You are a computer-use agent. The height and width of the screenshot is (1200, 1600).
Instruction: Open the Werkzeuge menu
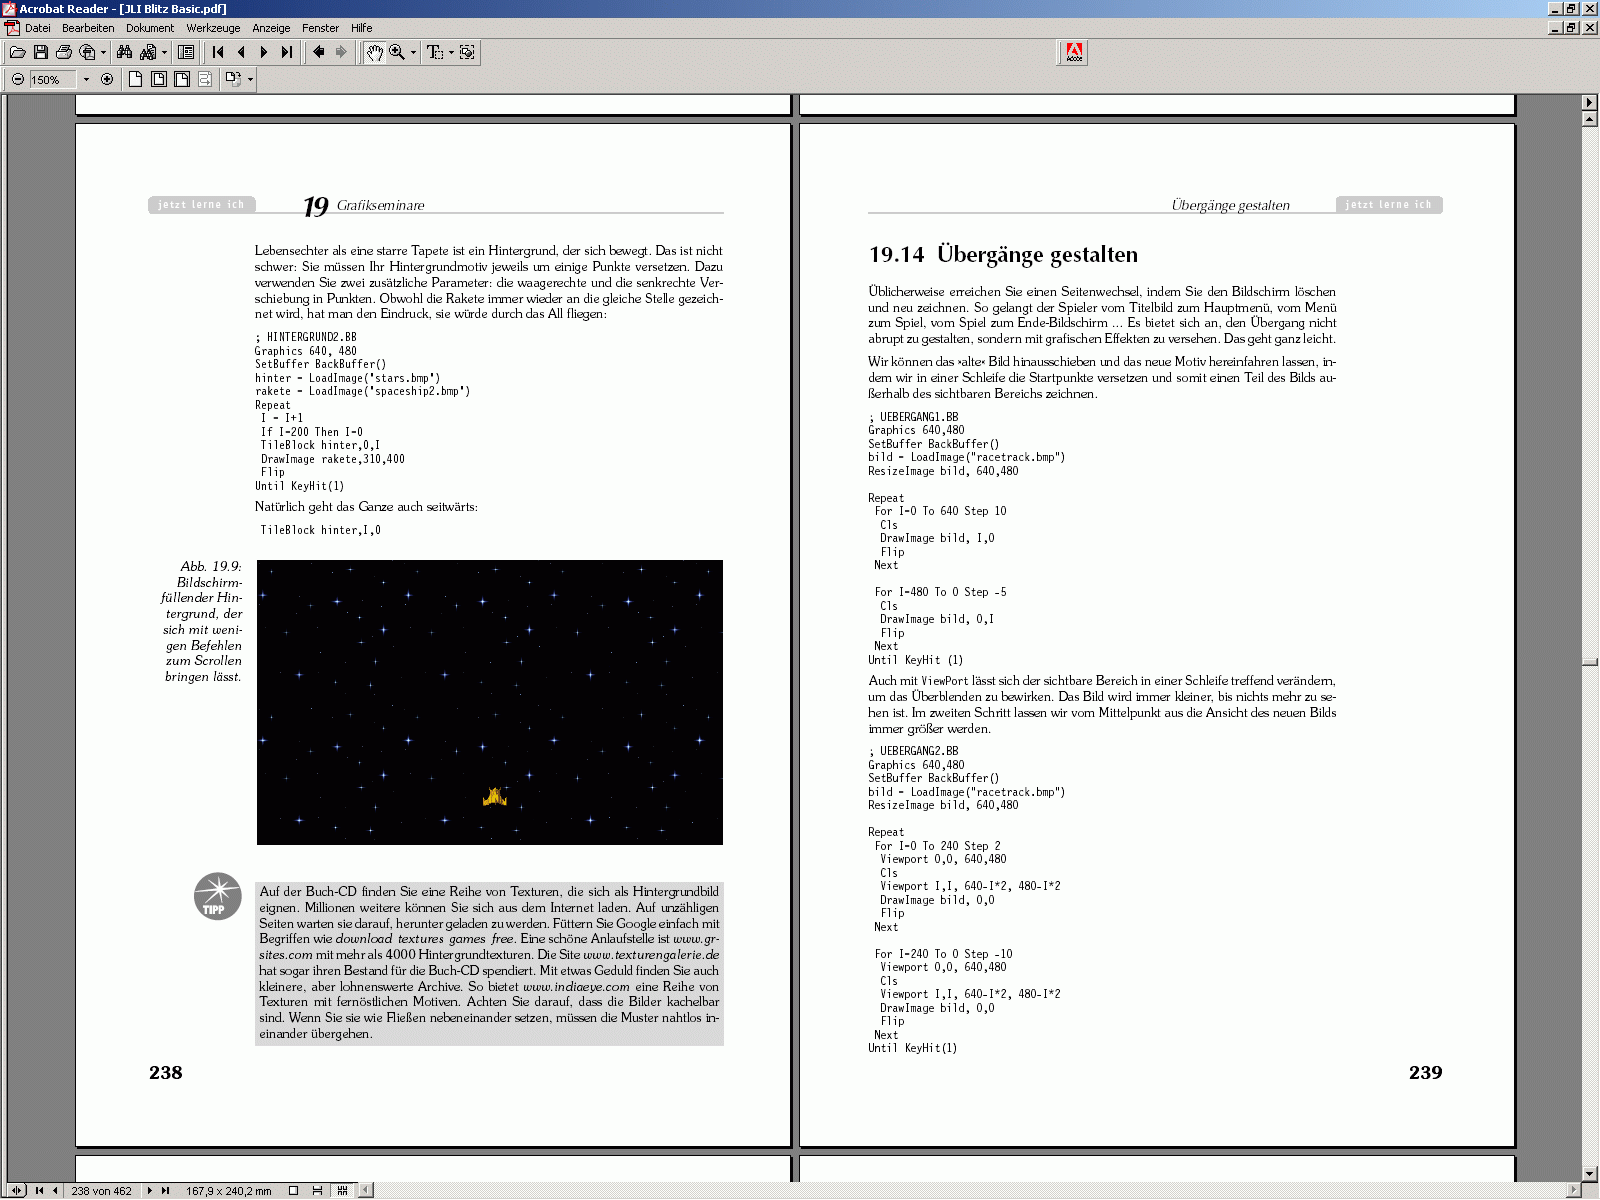click(x=213, y=28)
